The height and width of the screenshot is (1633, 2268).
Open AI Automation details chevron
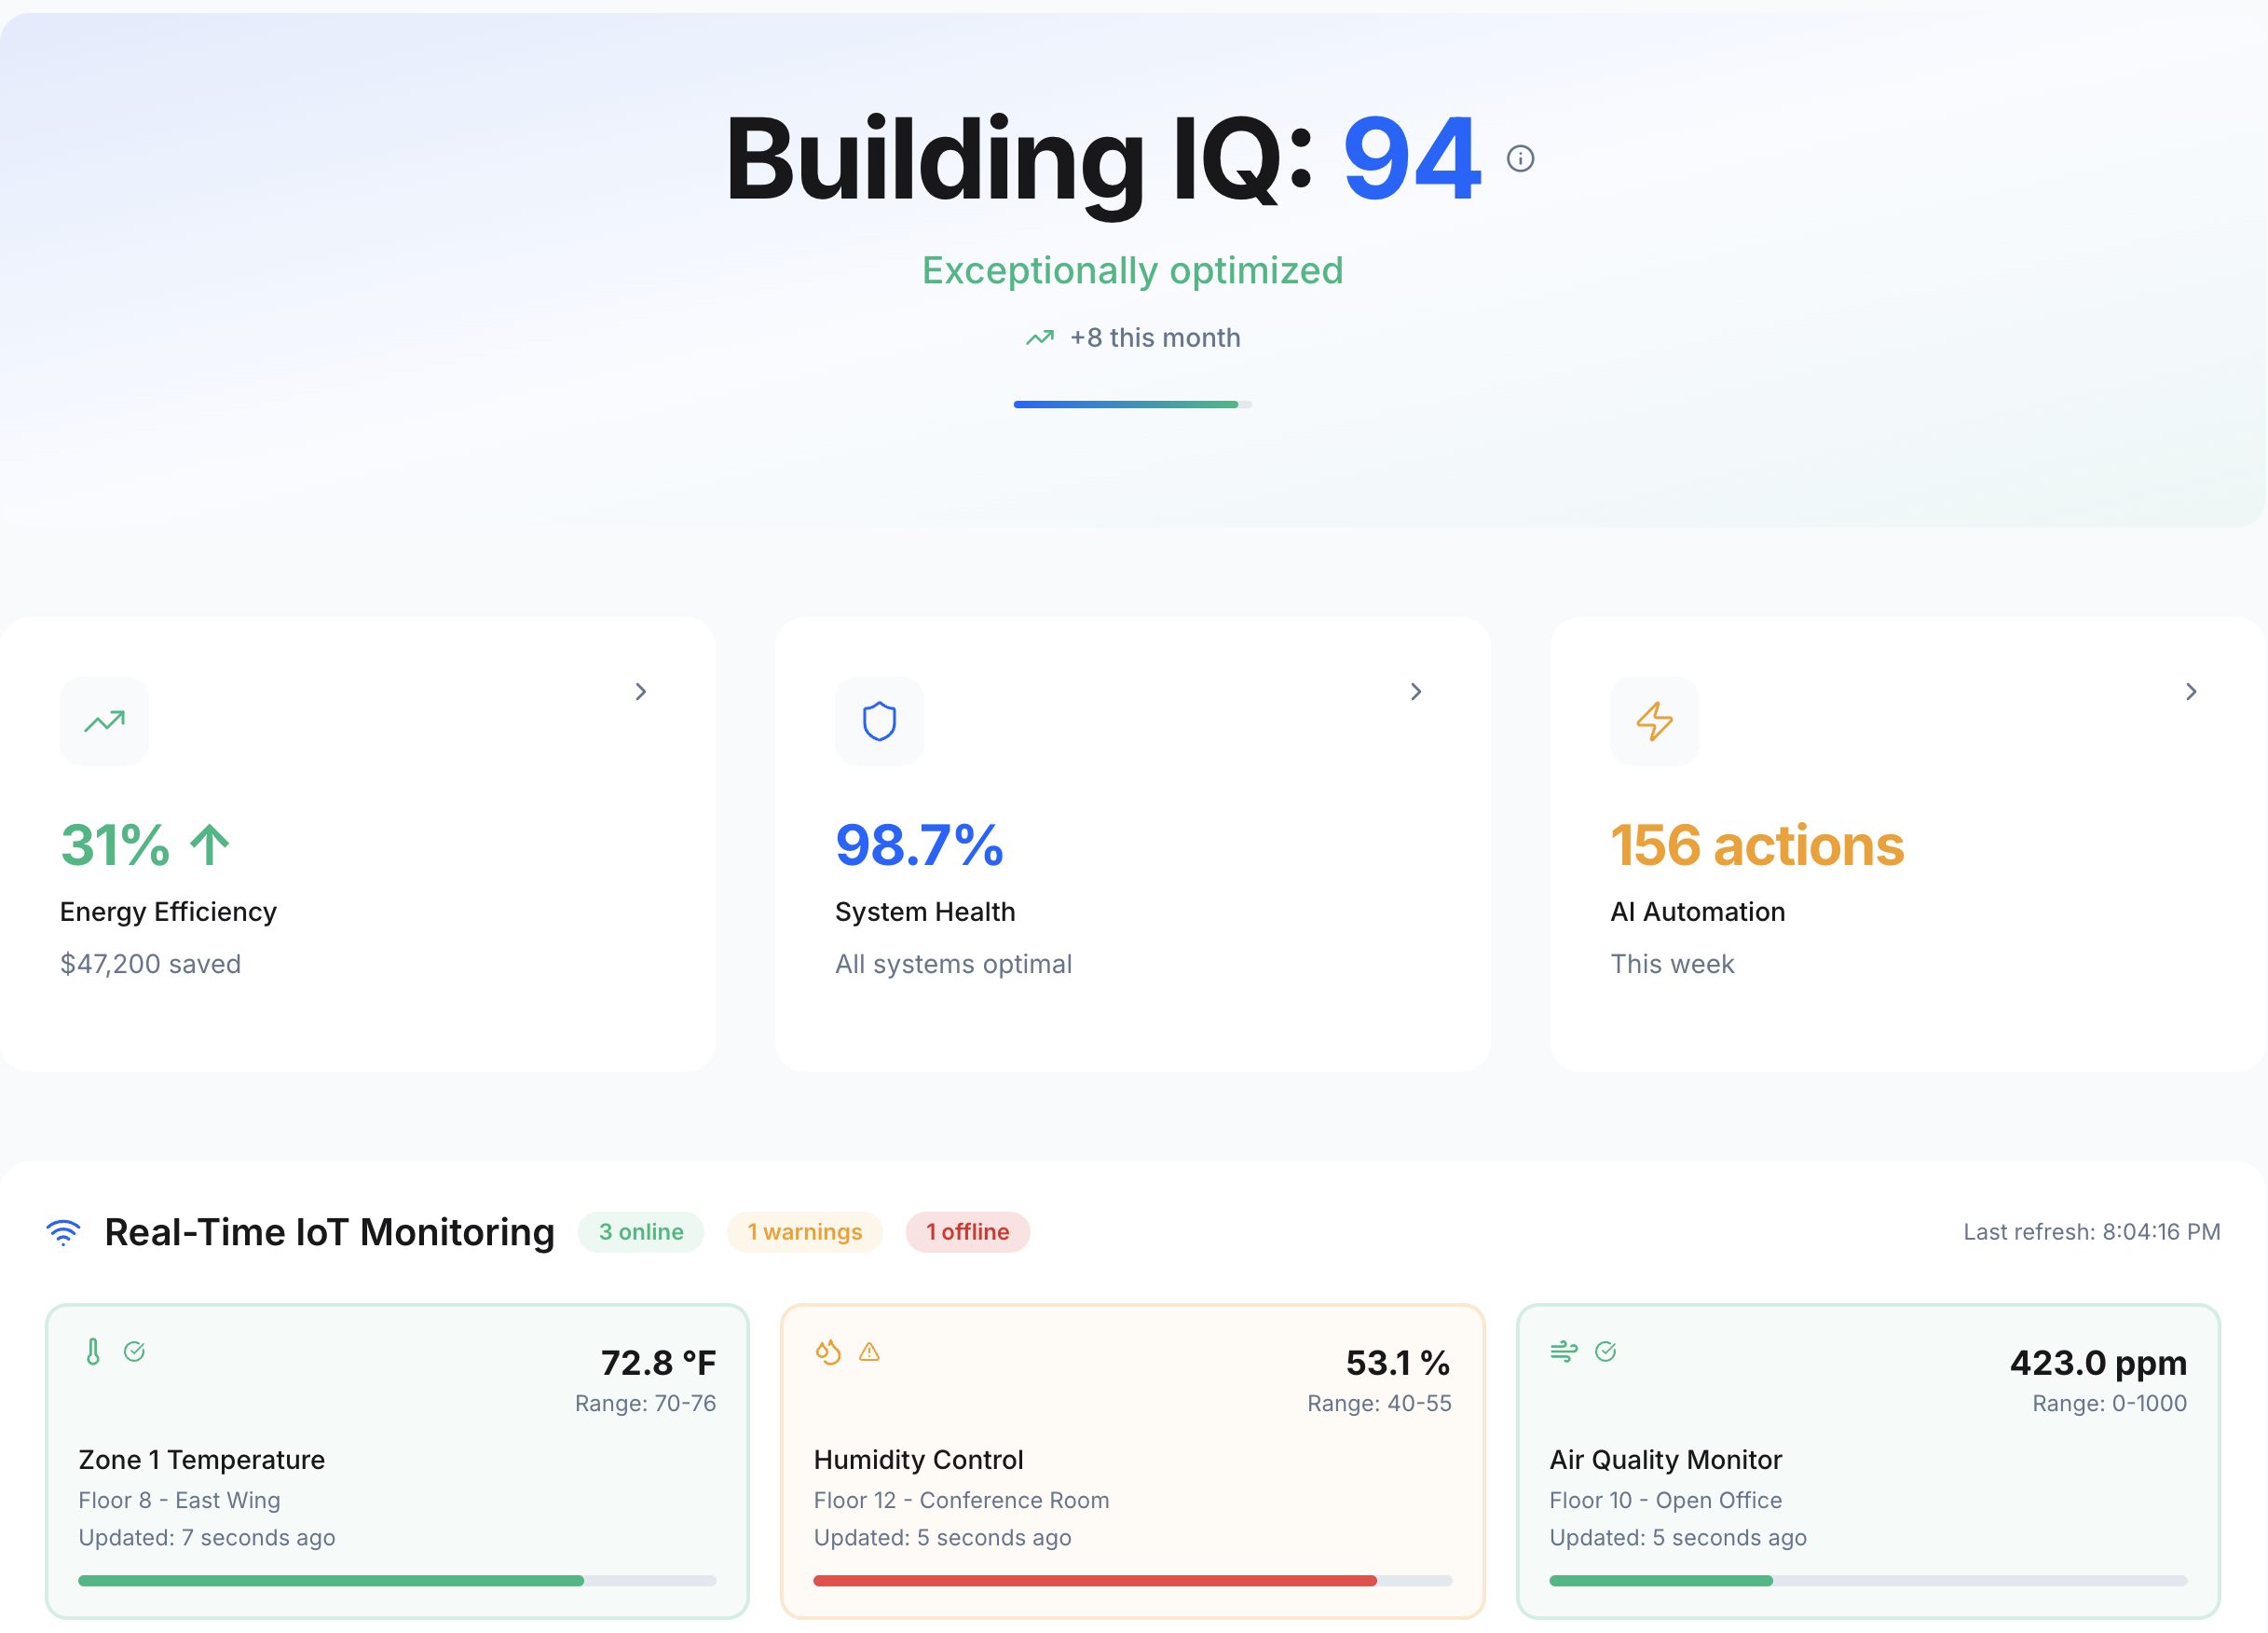point(2191,692)
